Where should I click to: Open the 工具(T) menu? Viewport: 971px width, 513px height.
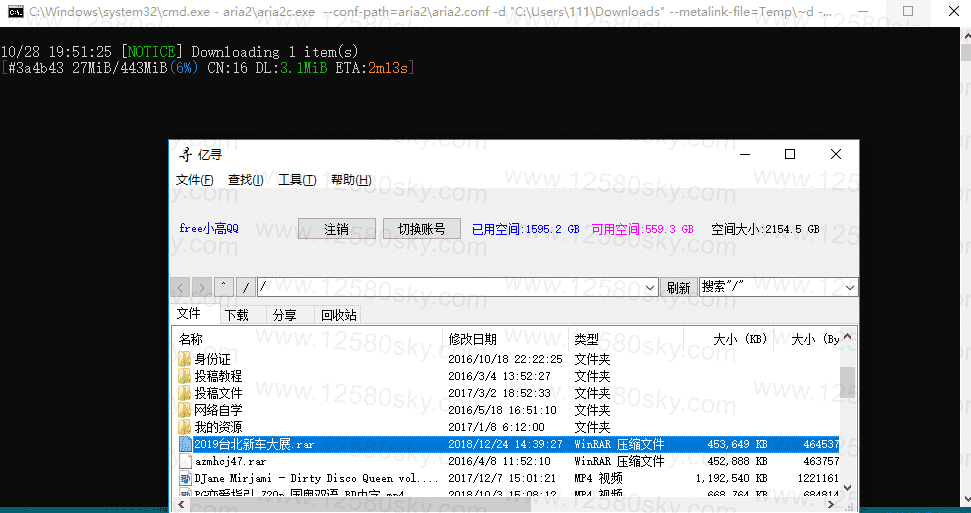(297, 180)
